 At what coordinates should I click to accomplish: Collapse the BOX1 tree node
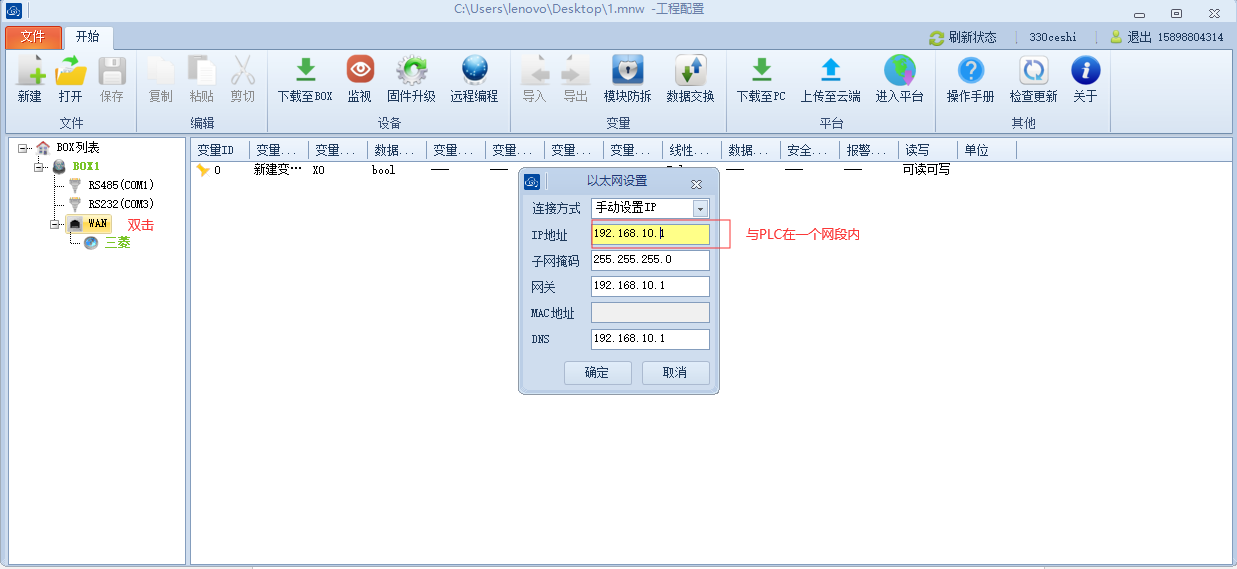(x=40, y=166)
